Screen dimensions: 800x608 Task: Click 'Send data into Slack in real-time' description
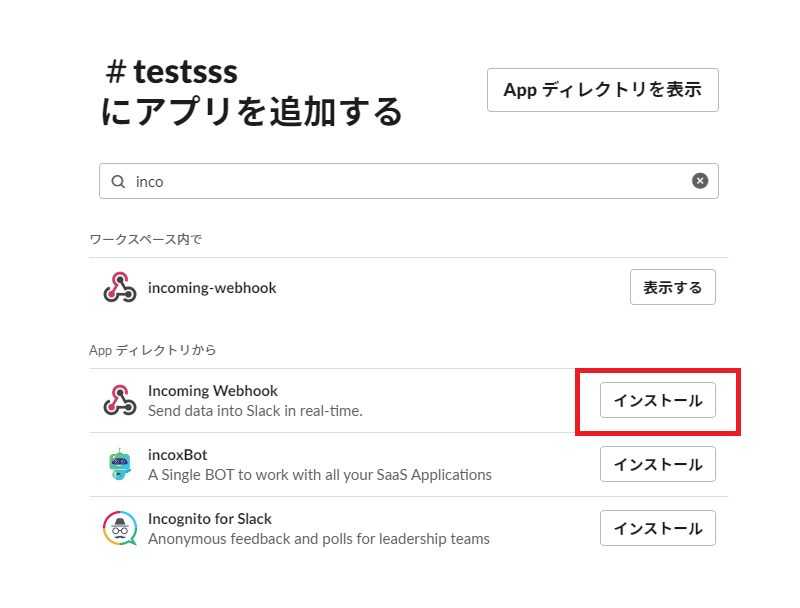pyautogui.click(x=255, y=411)
